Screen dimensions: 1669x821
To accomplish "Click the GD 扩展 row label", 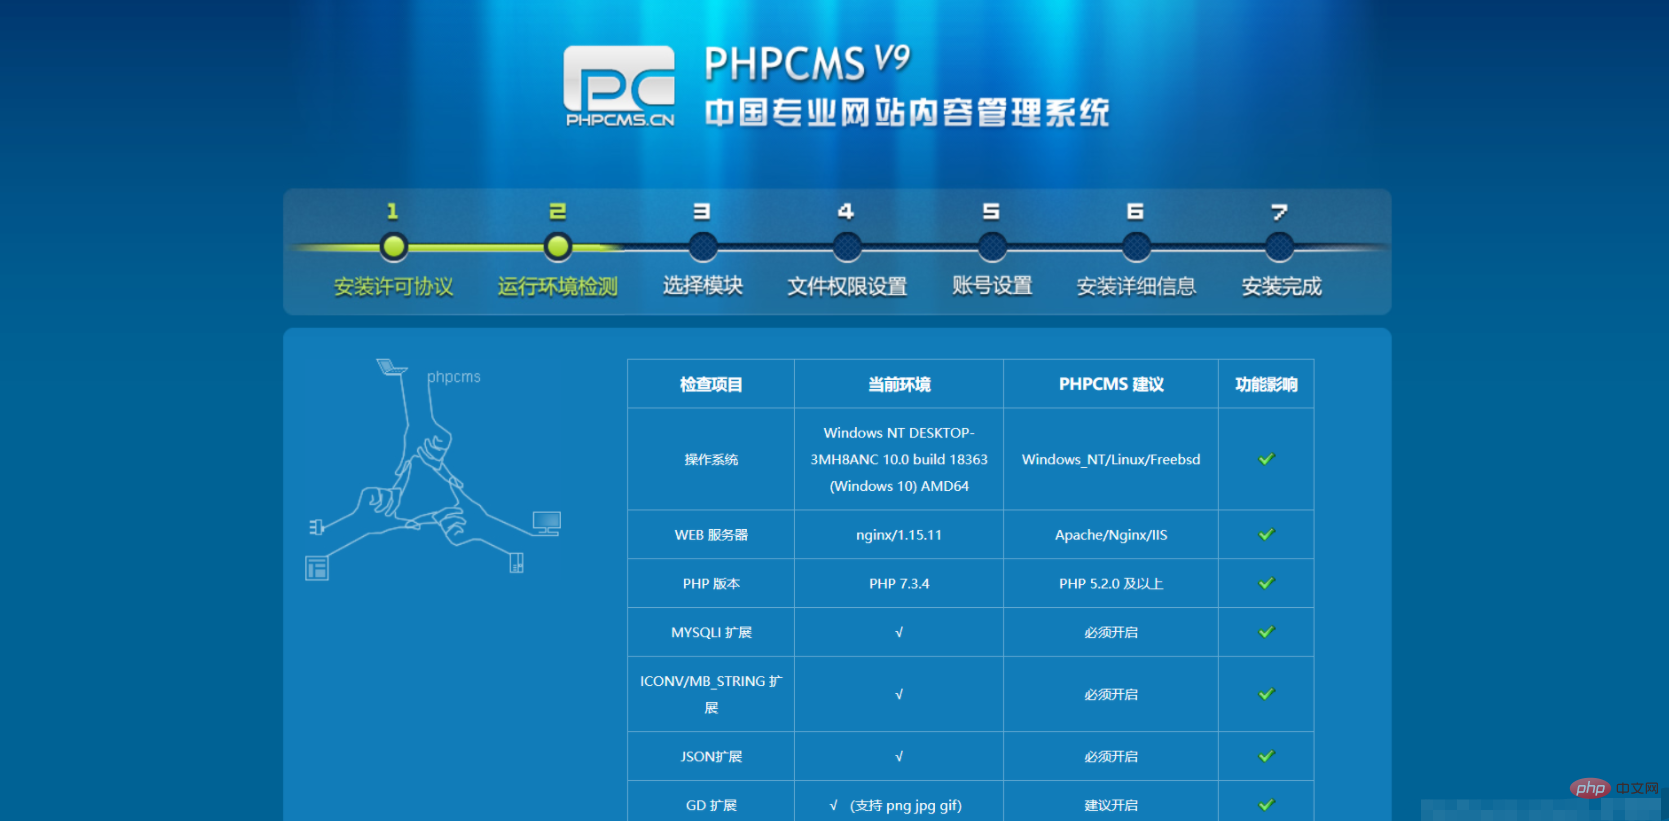I will pos(711,806).
